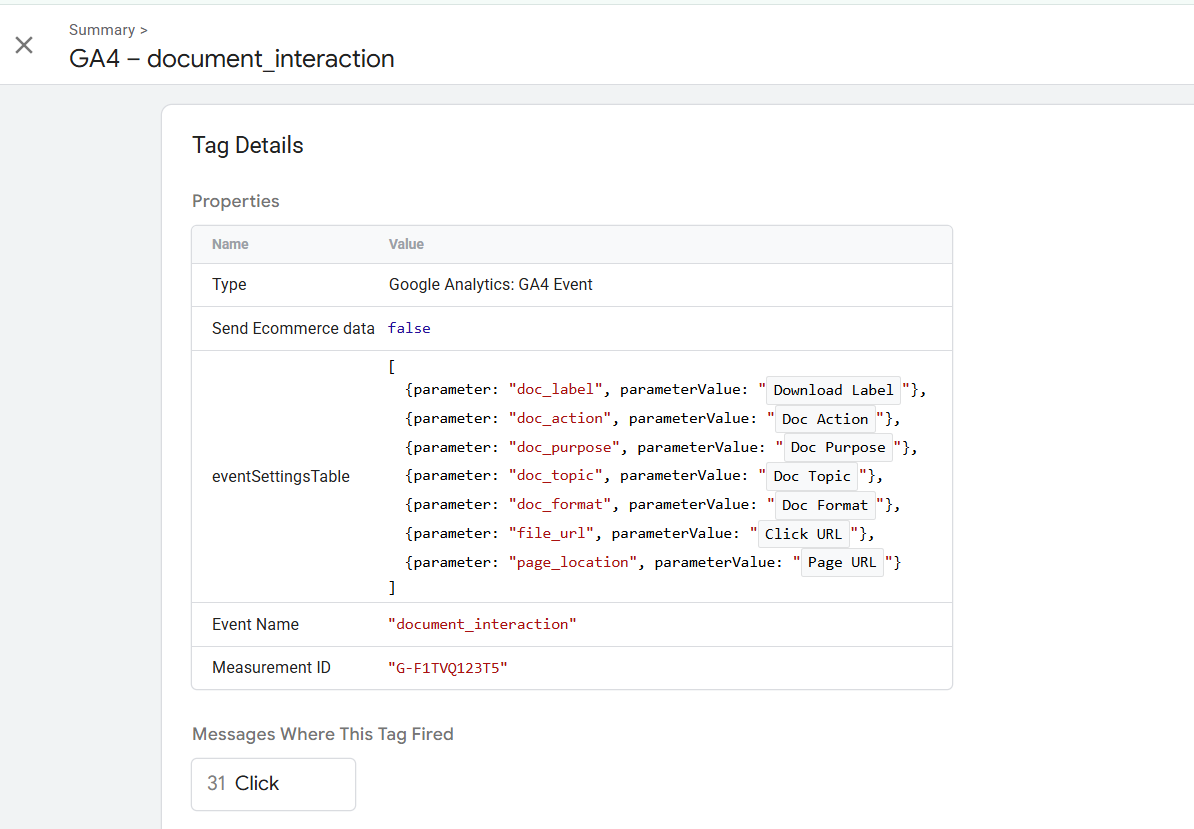Click the Measurement ID value G-F1TVQ123T5

(448, 668)
